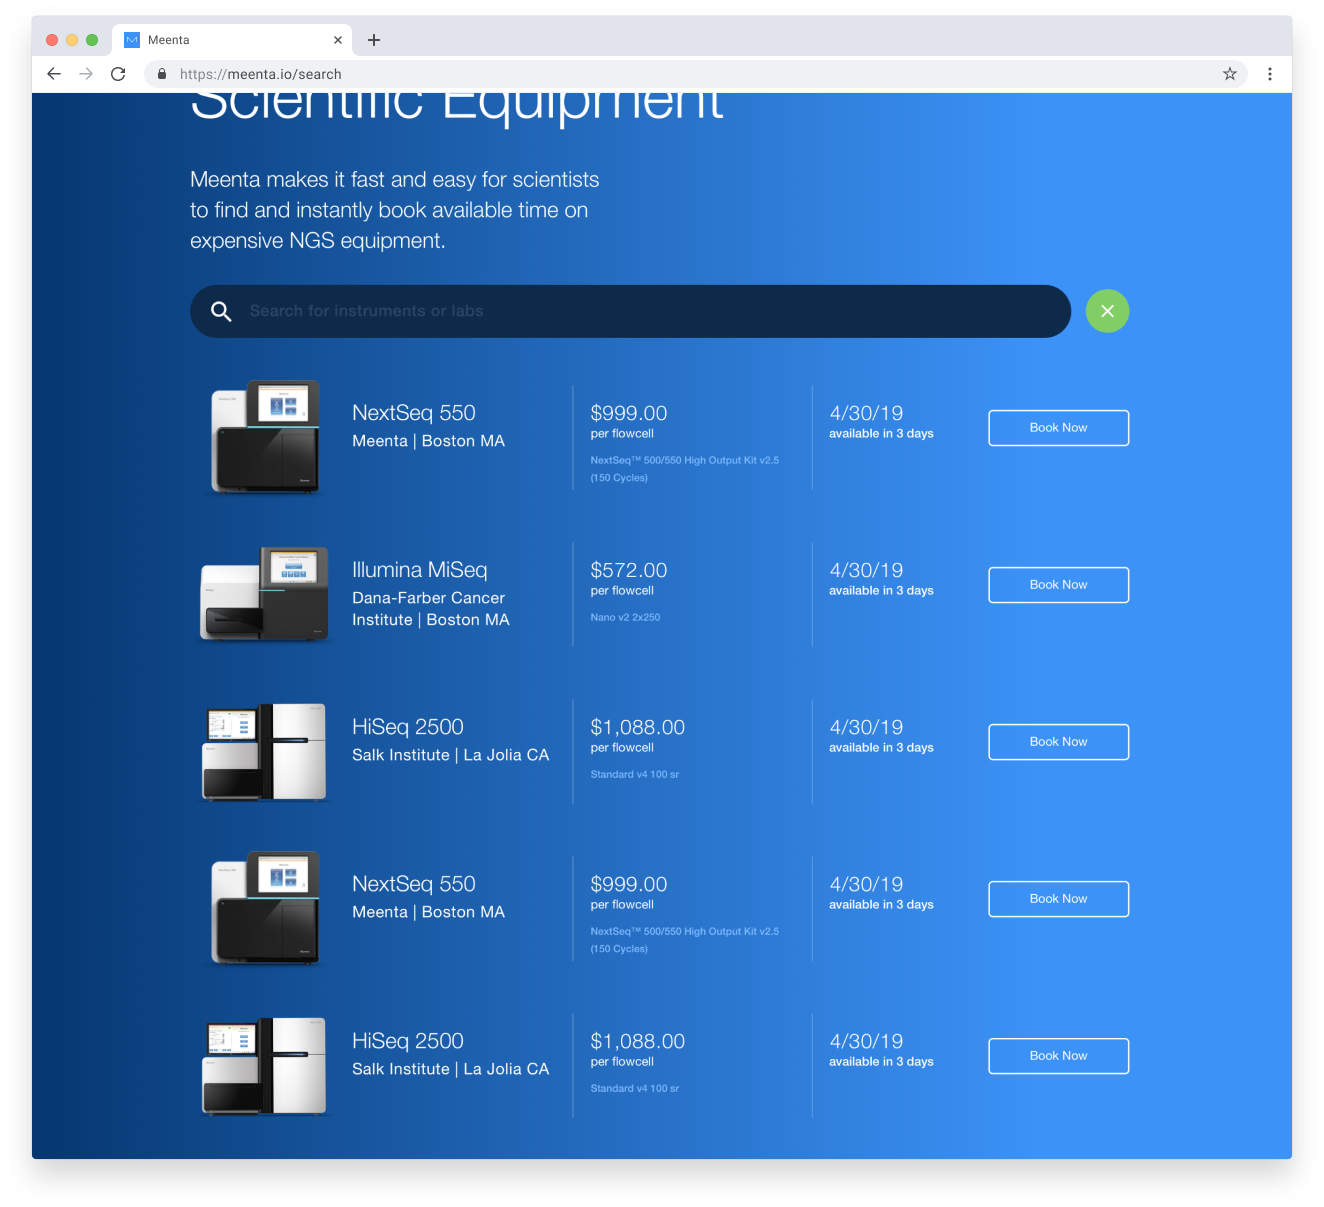Book the first HiSeq 2500 listing
1324x1207 pixels.
pyautogui.click(x=1058, y=742)
